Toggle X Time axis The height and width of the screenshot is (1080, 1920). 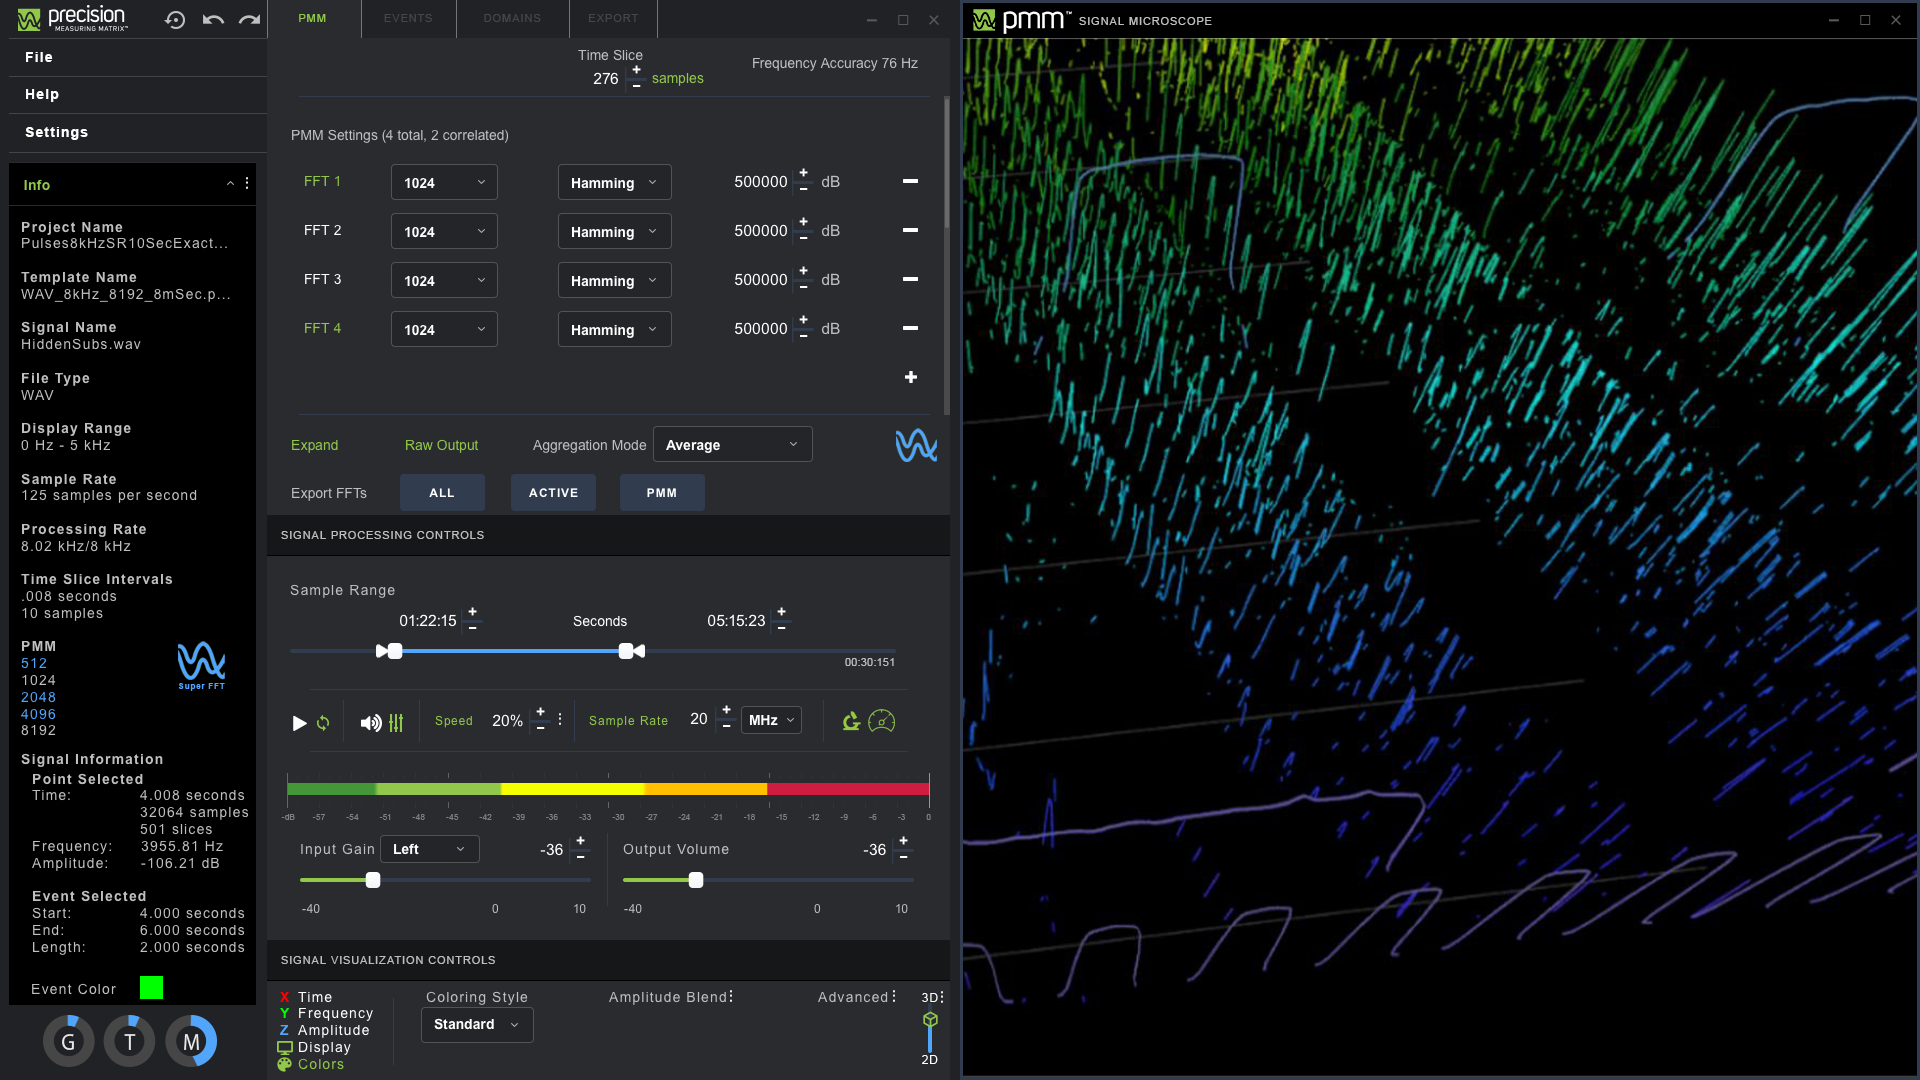coord(306,997)
